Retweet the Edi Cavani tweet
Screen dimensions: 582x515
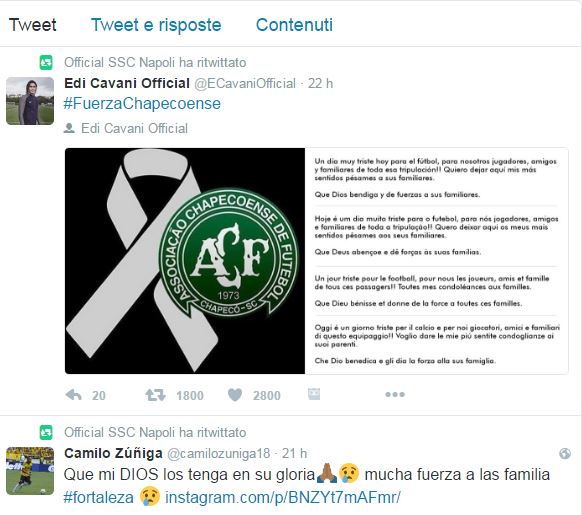pyautogui.click(x=155, y=395)
